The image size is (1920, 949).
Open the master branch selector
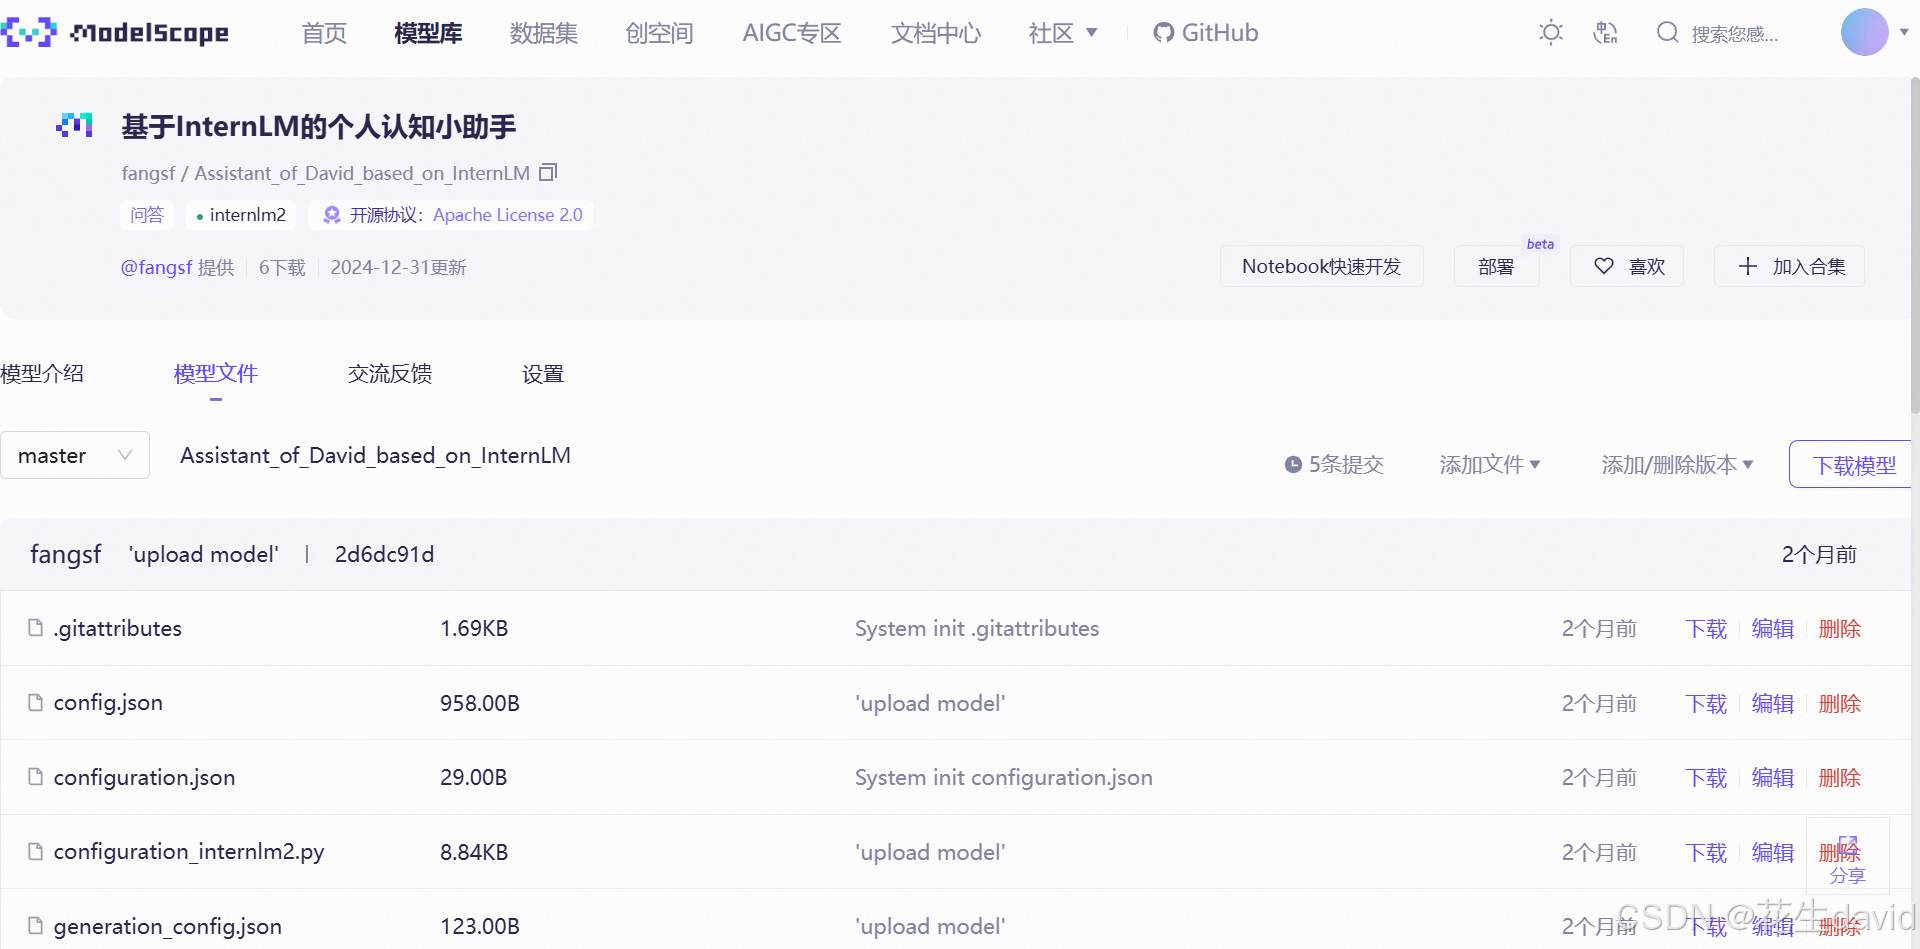pos(75,455)
